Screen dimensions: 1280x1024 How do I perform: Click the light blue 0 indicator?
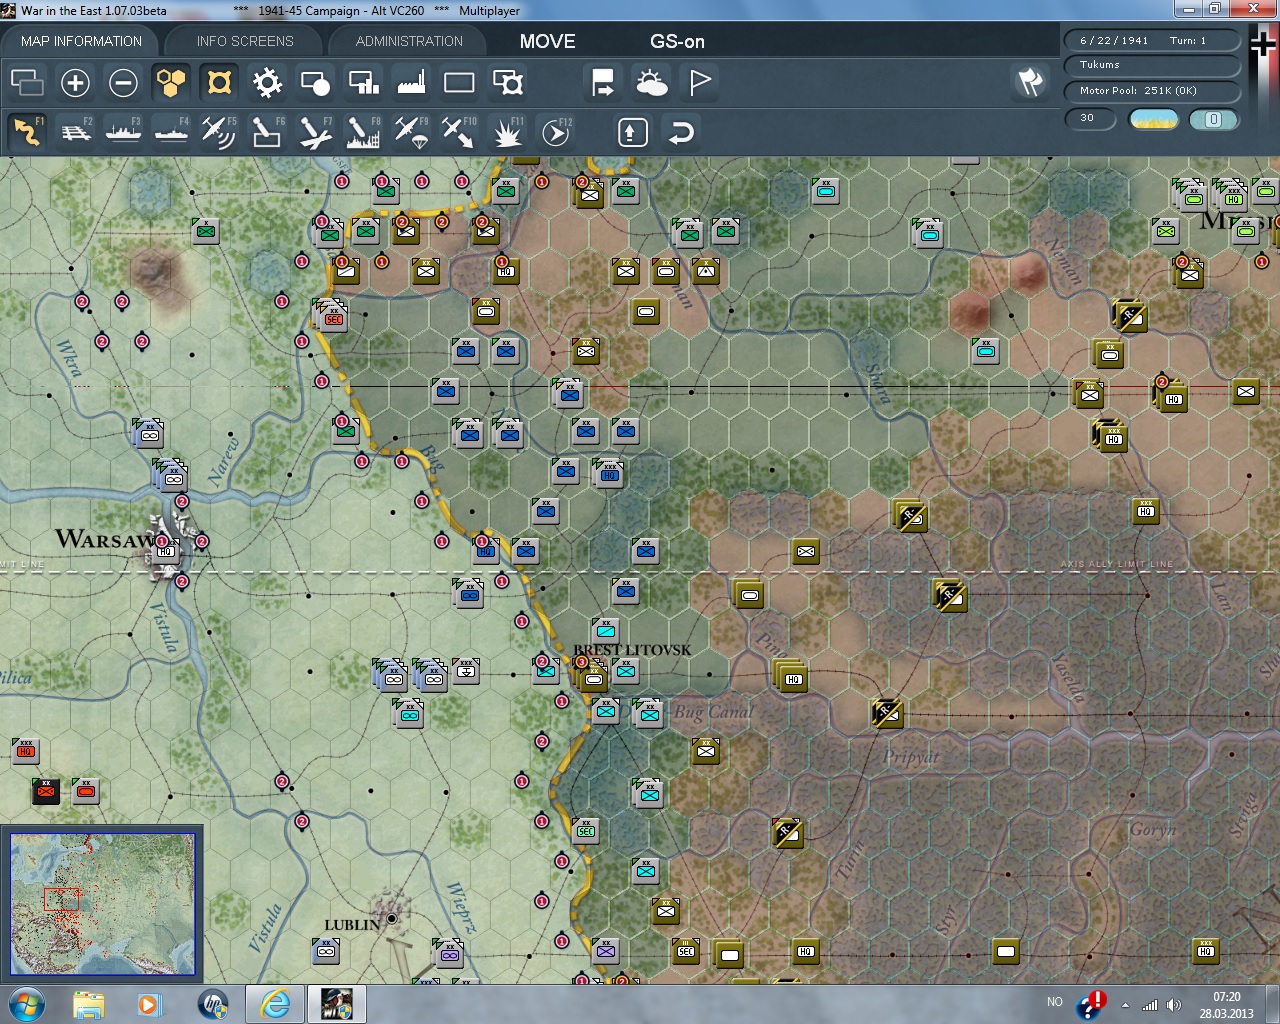click(x=1213, y=119)
